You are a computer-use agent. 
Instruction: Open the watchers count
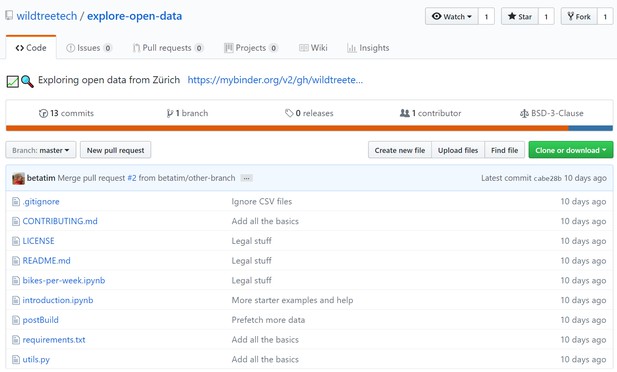tap(486, 17)
